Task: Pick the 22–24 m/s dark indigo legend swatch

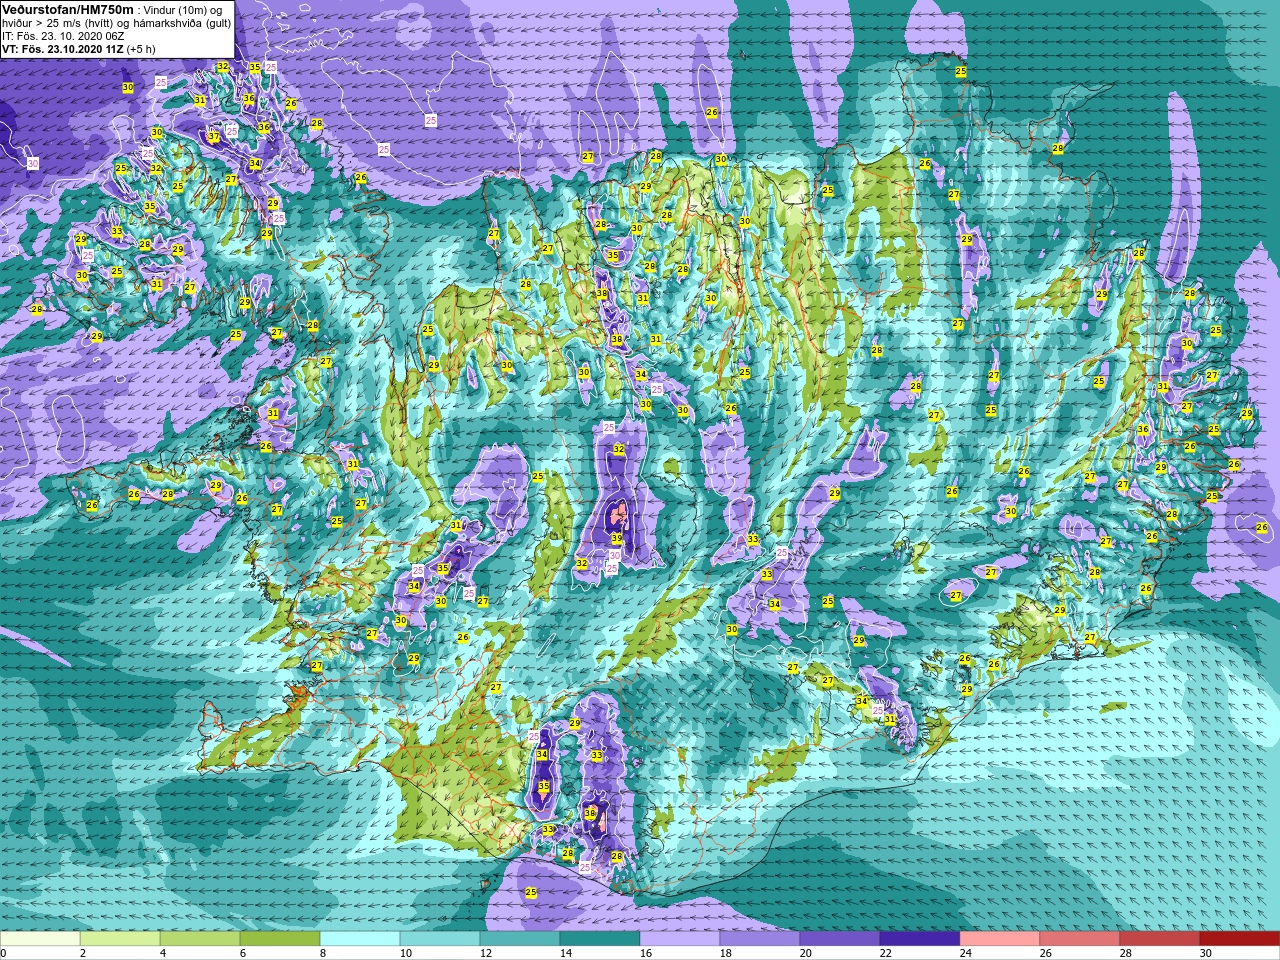Action: click(x=920, y=939)
